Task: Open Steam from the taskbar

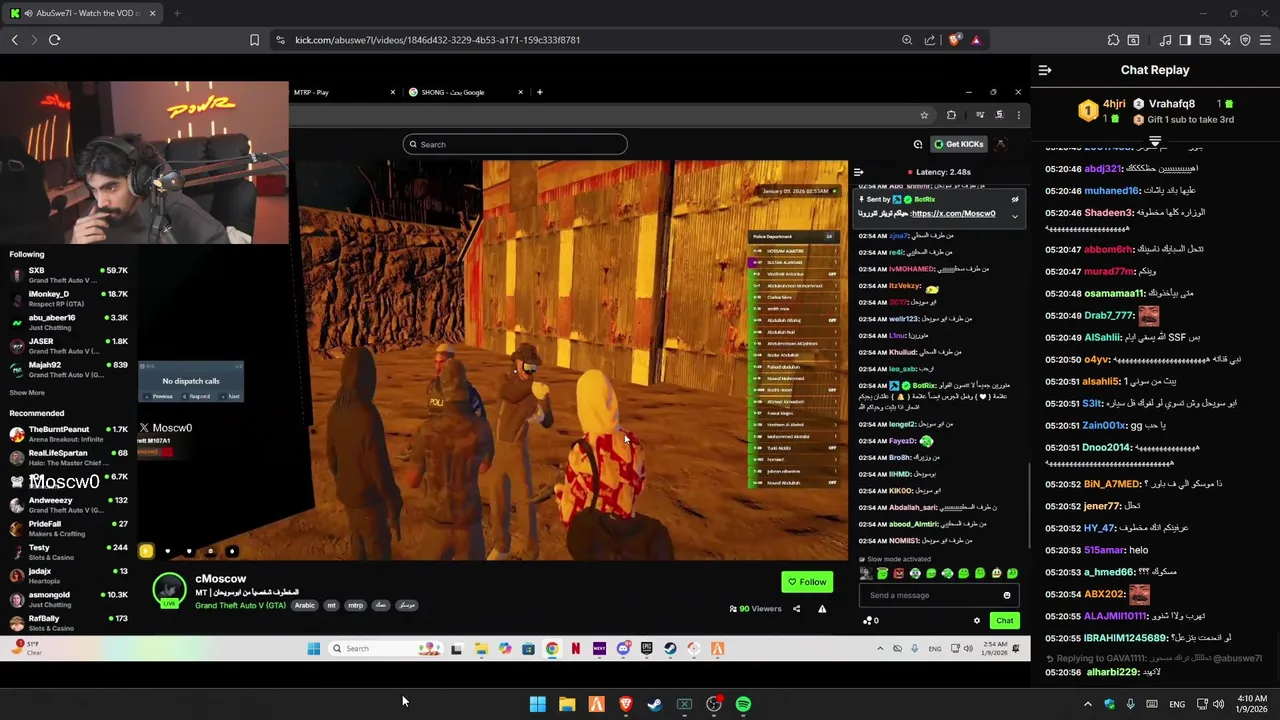Action: point(655,704)
